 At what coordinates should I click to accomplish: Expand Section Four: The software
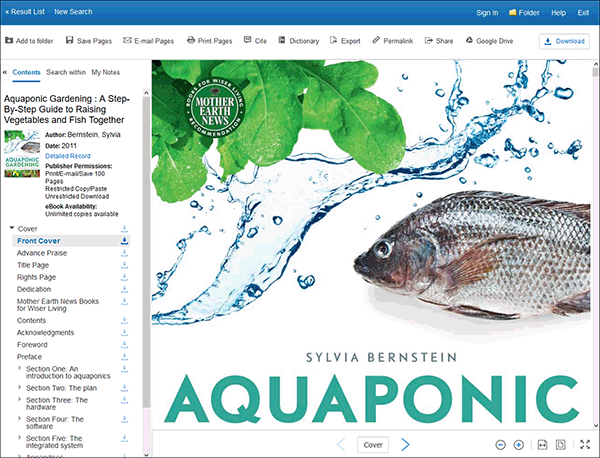20,418
